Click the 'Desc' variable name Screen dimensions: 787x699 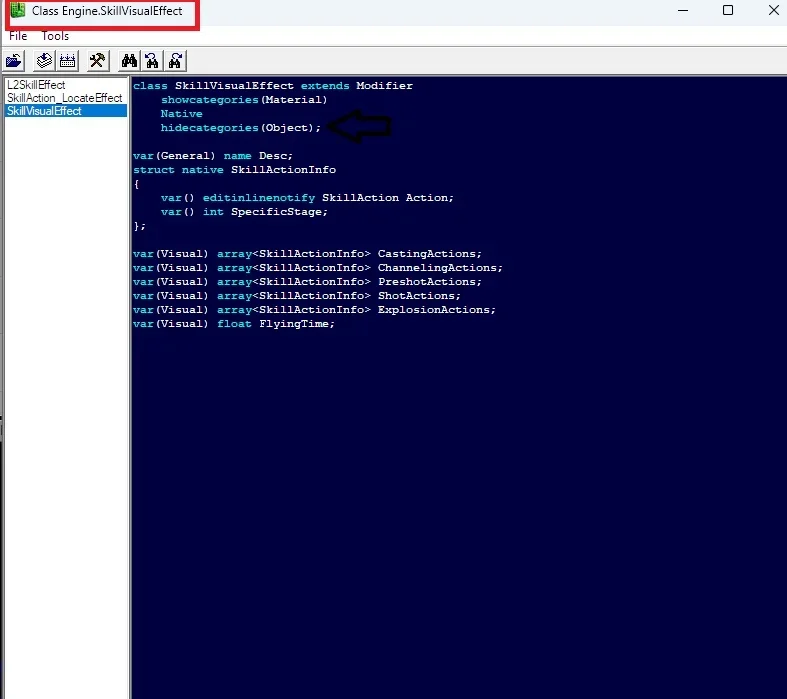(273, 156)
